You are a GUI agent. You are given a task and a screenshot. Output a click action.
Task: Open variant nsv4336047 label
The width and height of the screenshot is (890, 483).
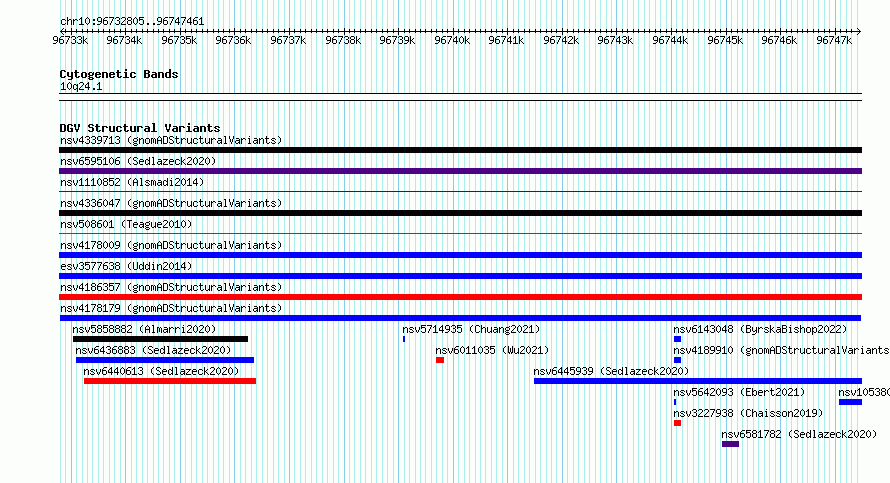pos(171,203)
